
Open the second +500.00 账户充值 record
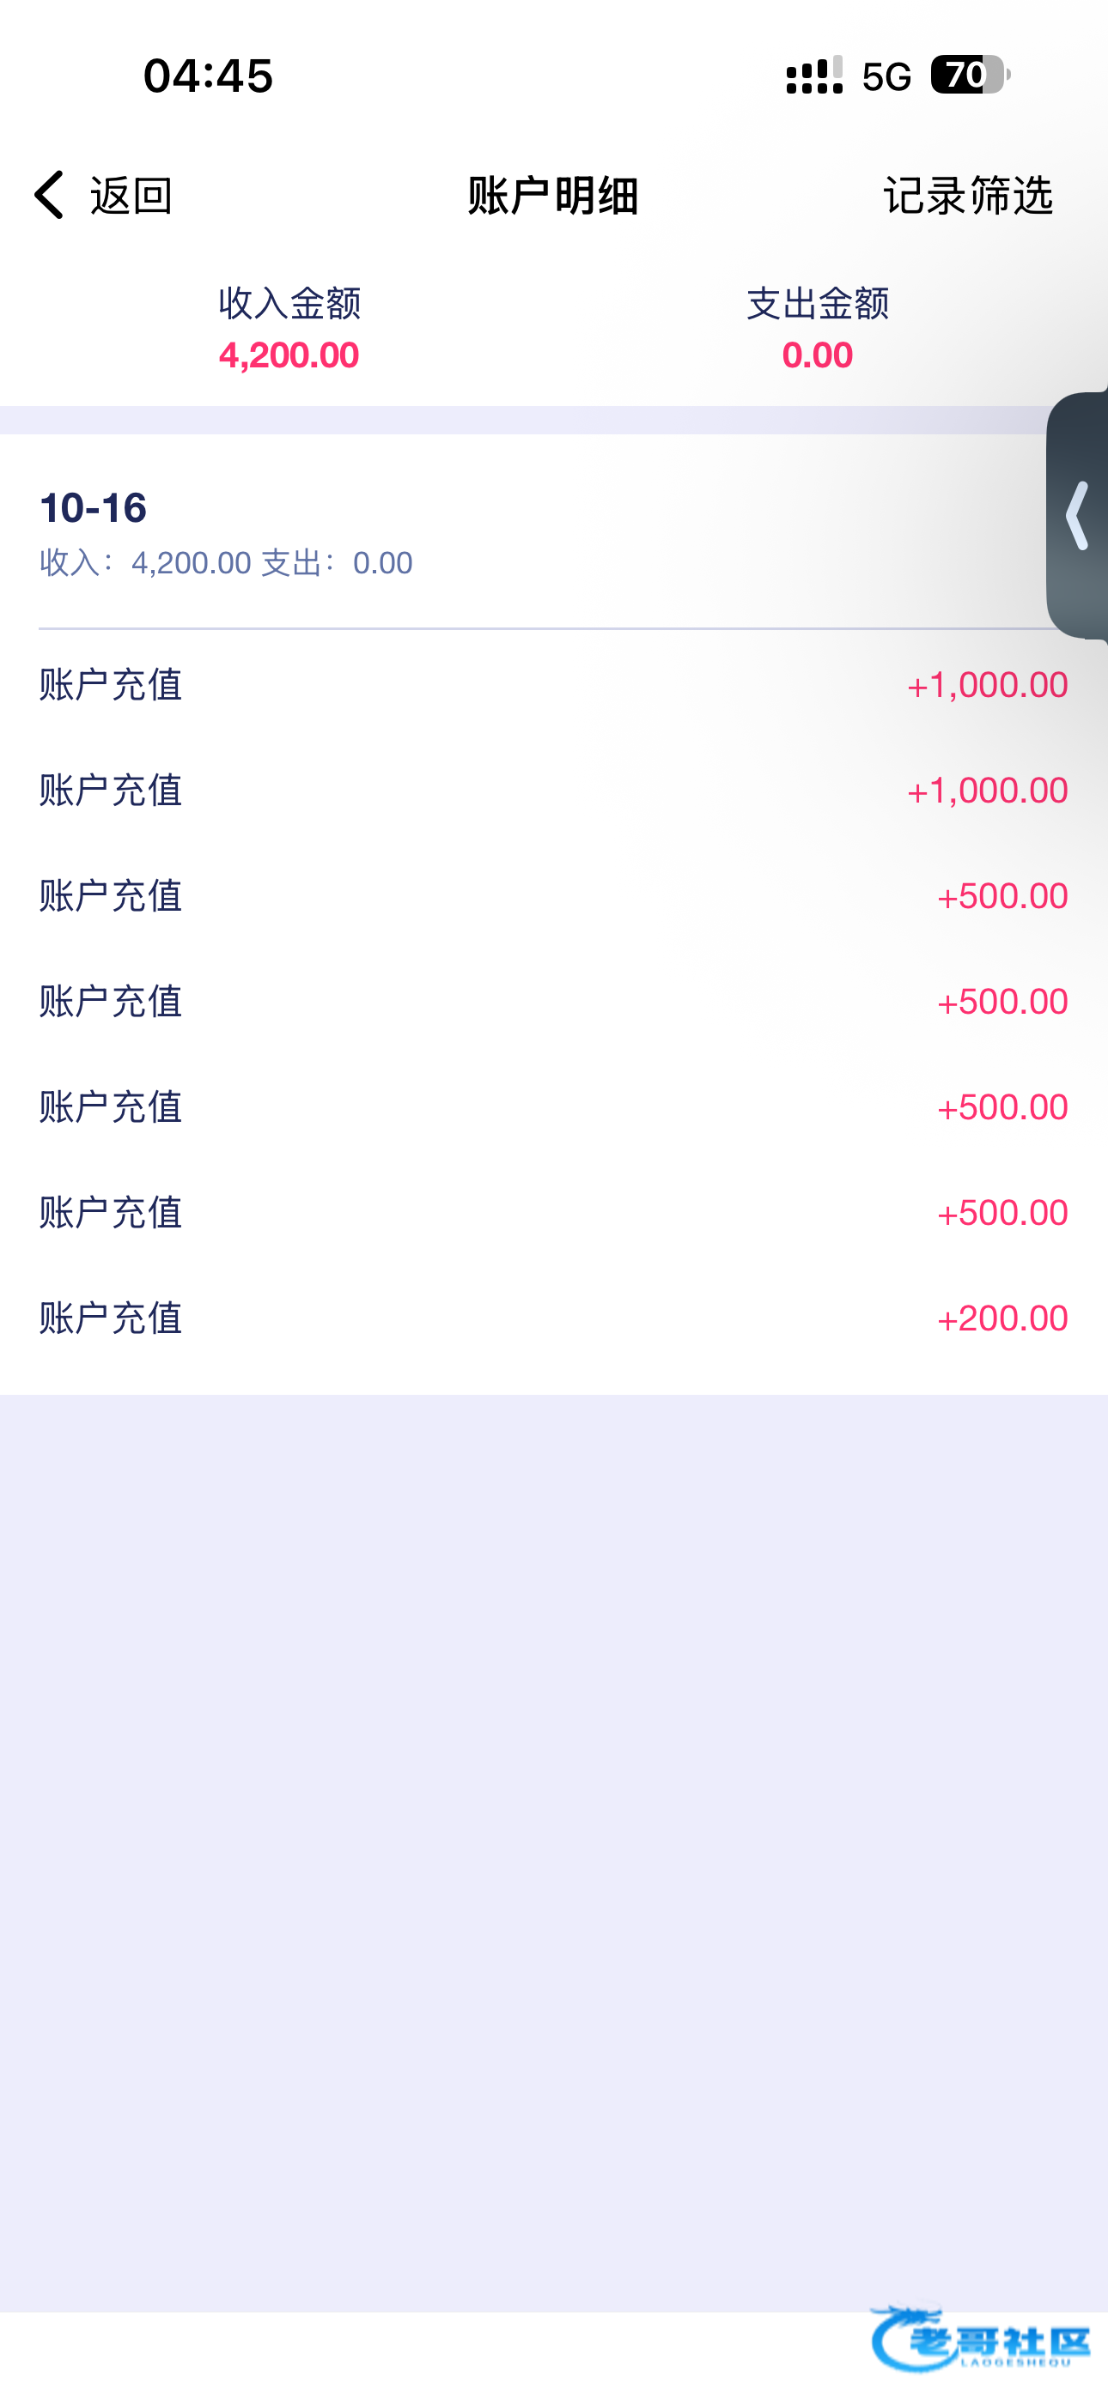click(553, 1002)
